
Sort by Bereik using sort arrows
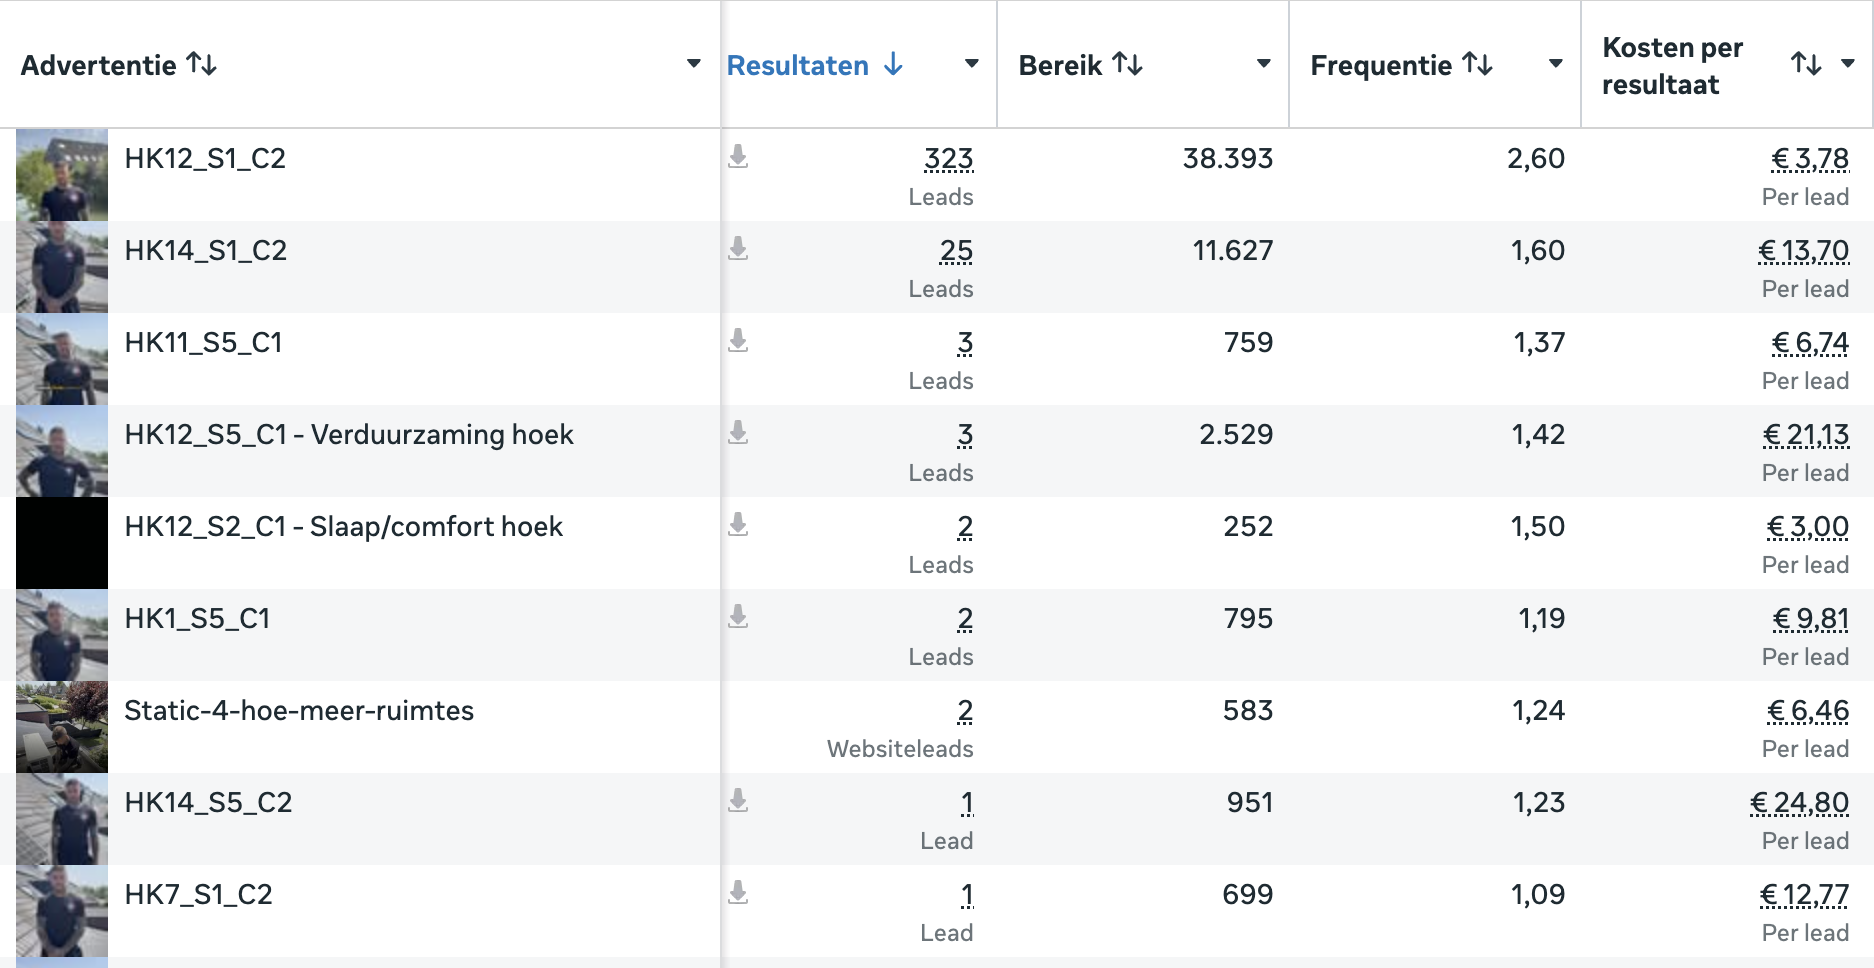[1128, 65]
